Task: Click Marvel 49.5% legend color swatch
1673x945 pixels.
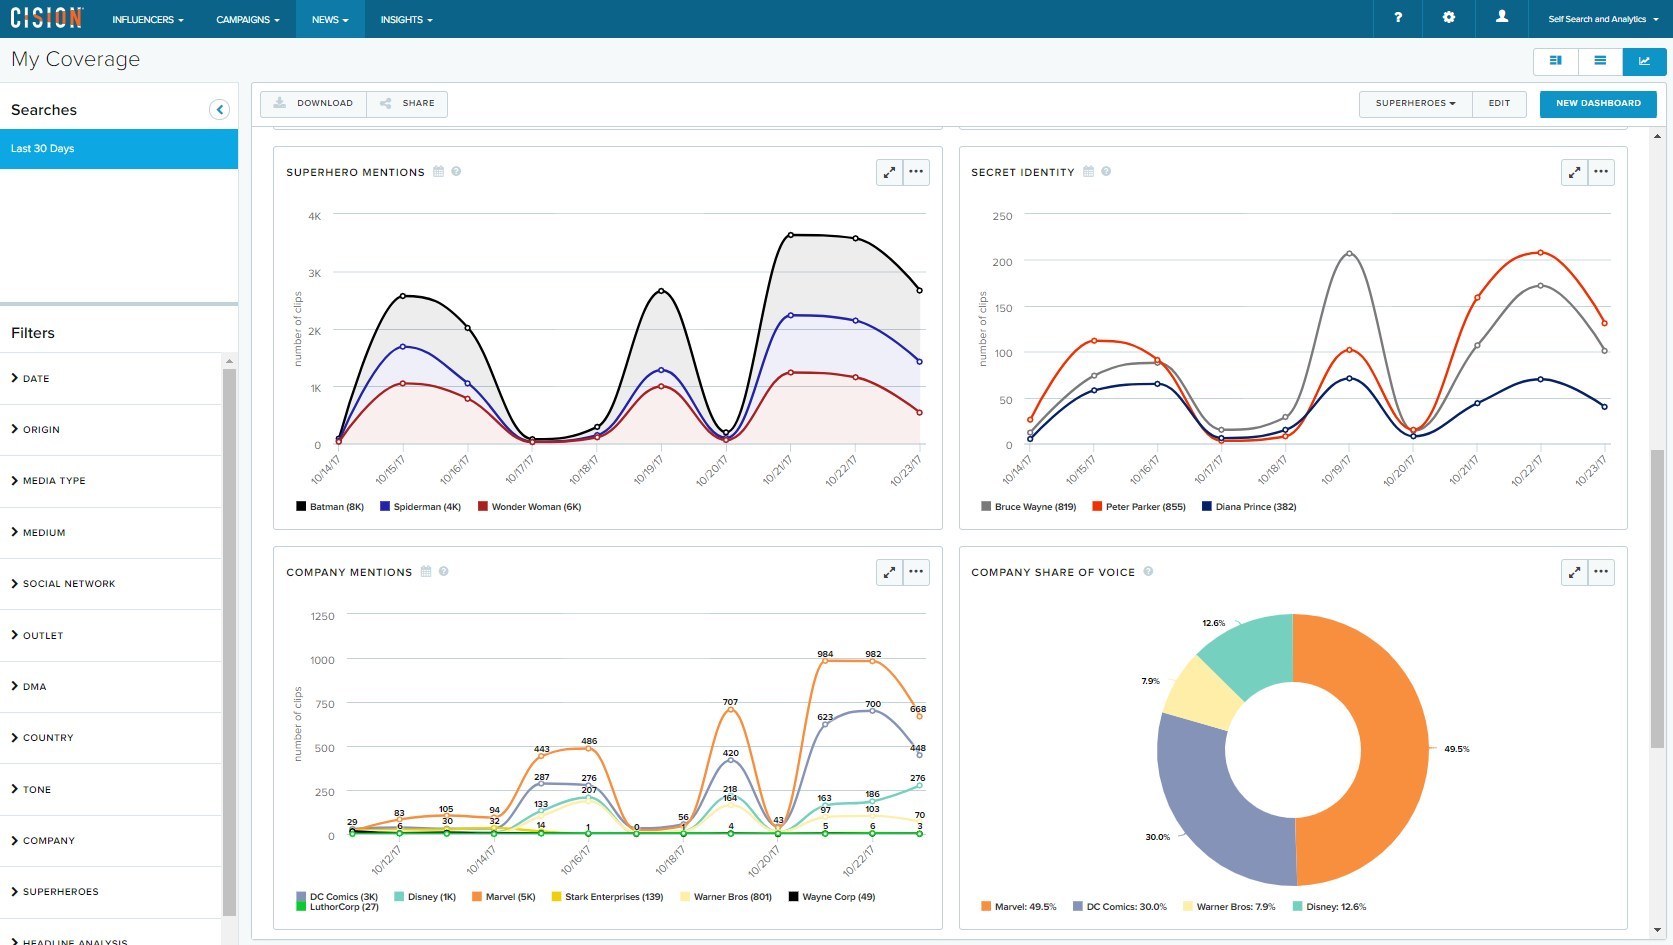Action: point(986,907)
